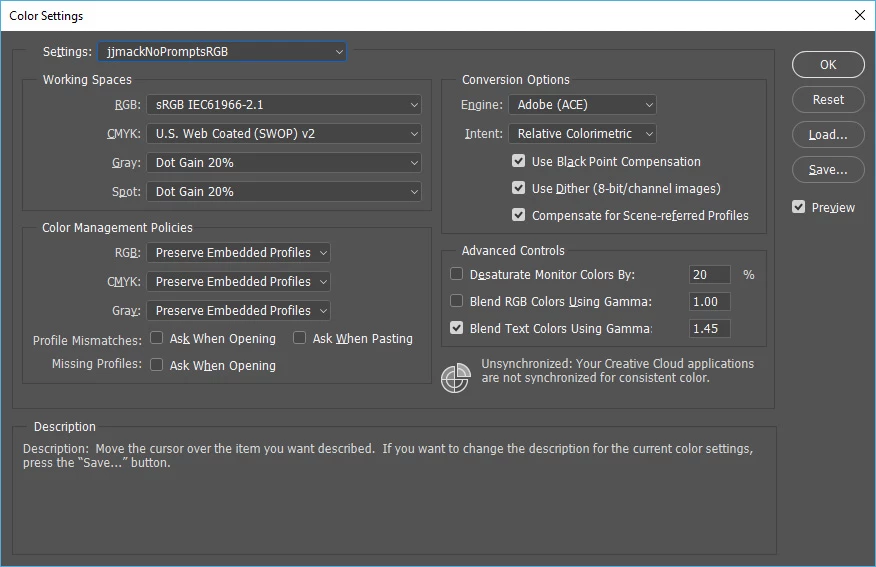876x567 pixels.
Task: Click the Reset button
Action: [828, 99]
